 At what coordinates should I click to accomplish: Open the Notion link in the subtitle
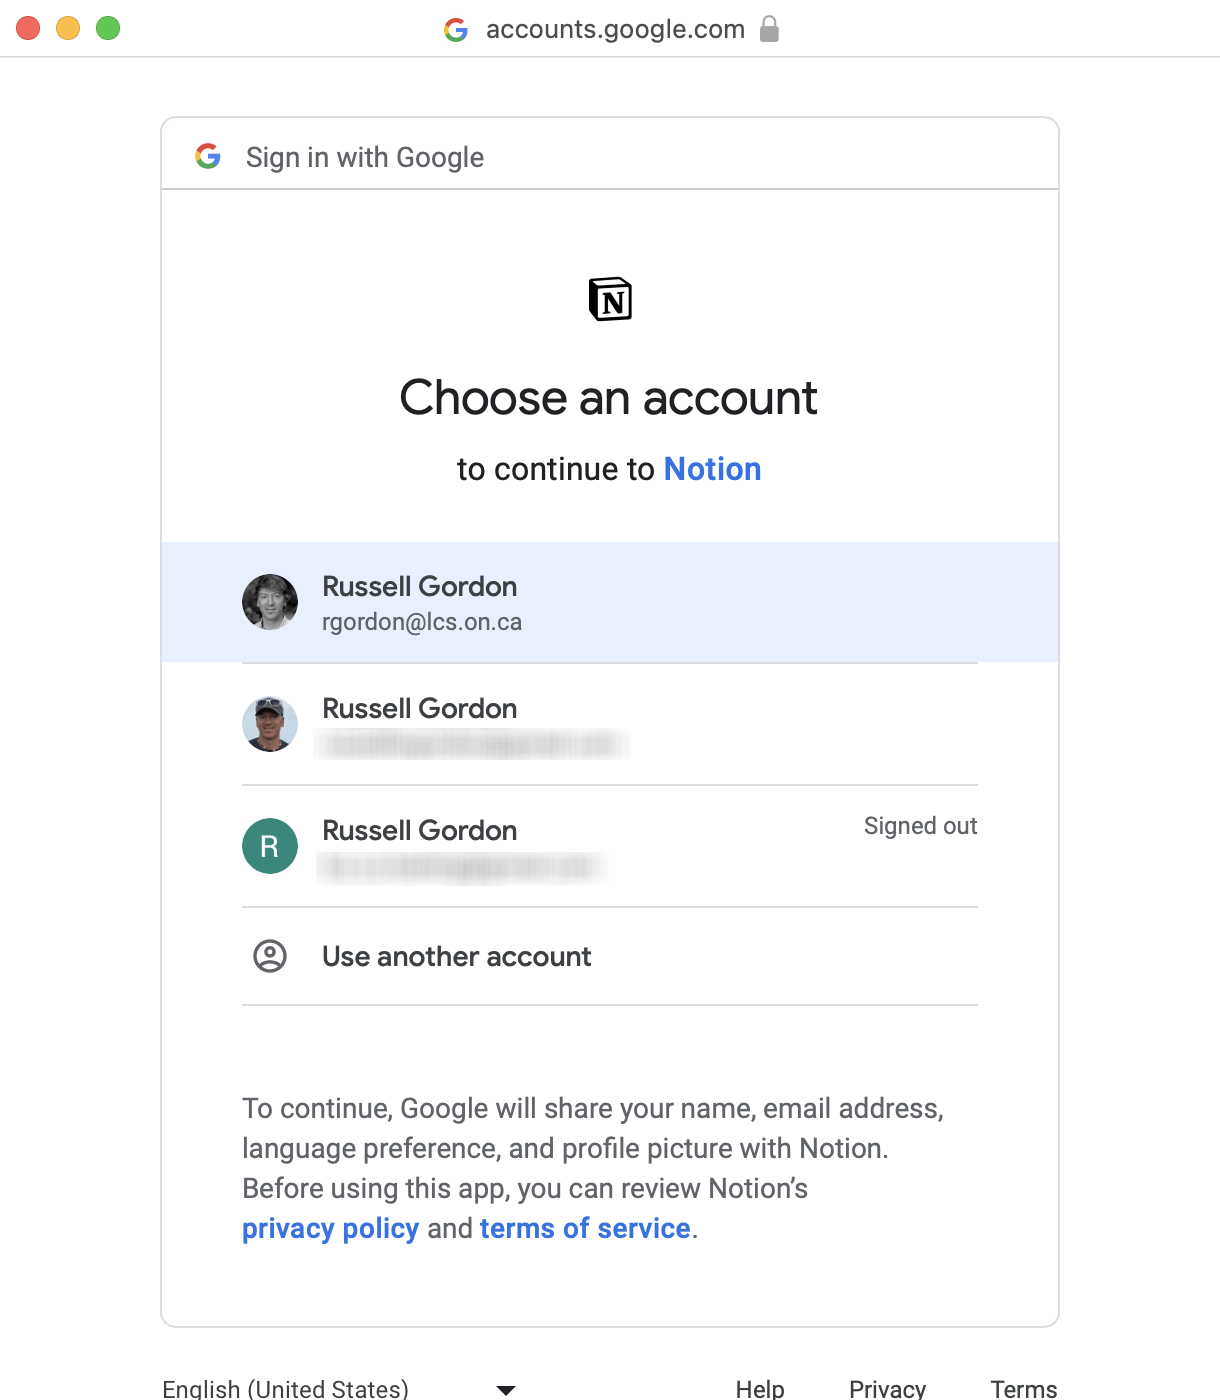coord(712,469)
